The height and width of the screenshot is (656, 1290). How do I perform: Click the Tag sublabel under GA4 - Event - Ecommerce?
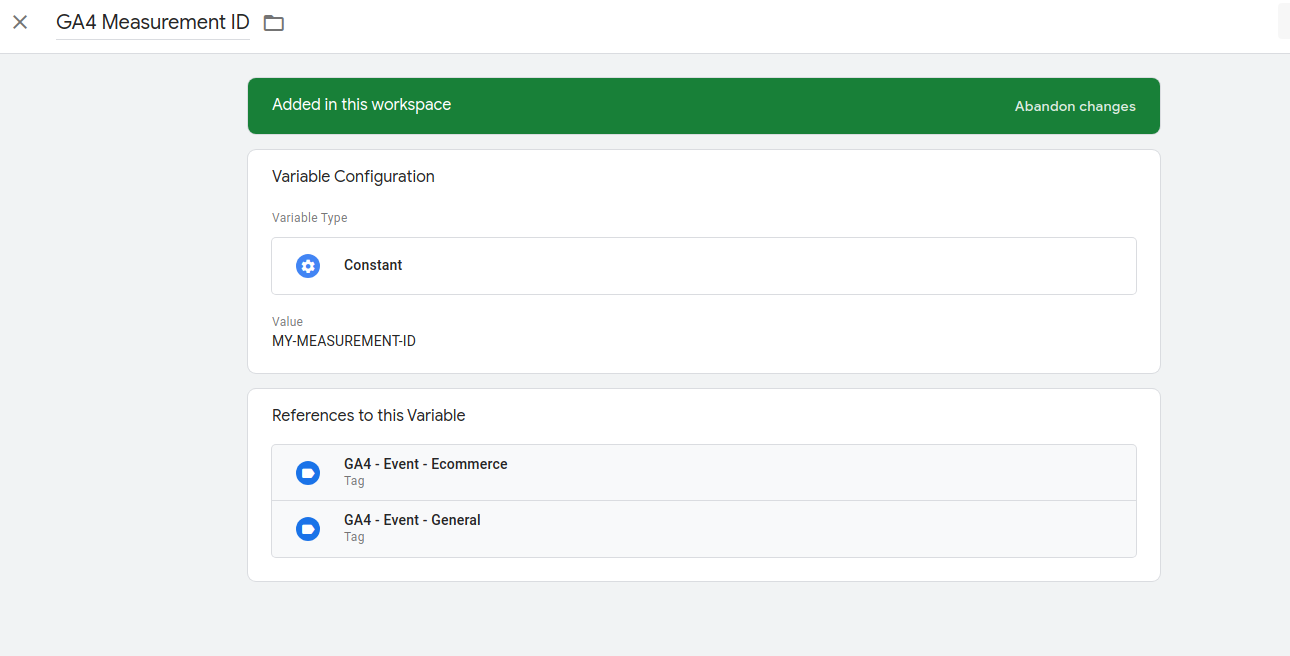click(354, 481)
